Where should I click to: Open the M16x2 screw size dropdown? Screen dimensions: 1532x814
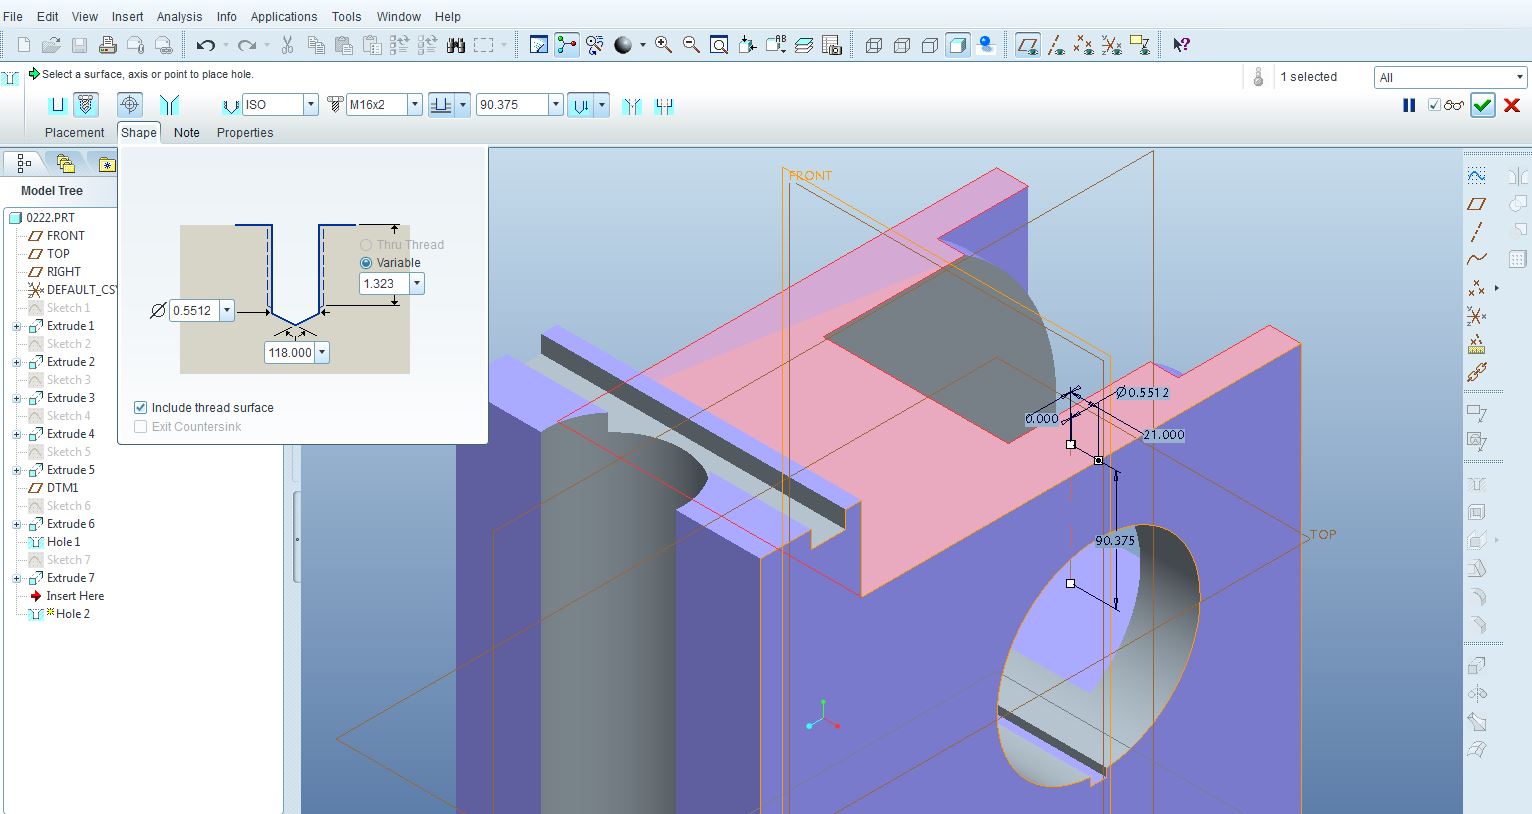[415, 105]
